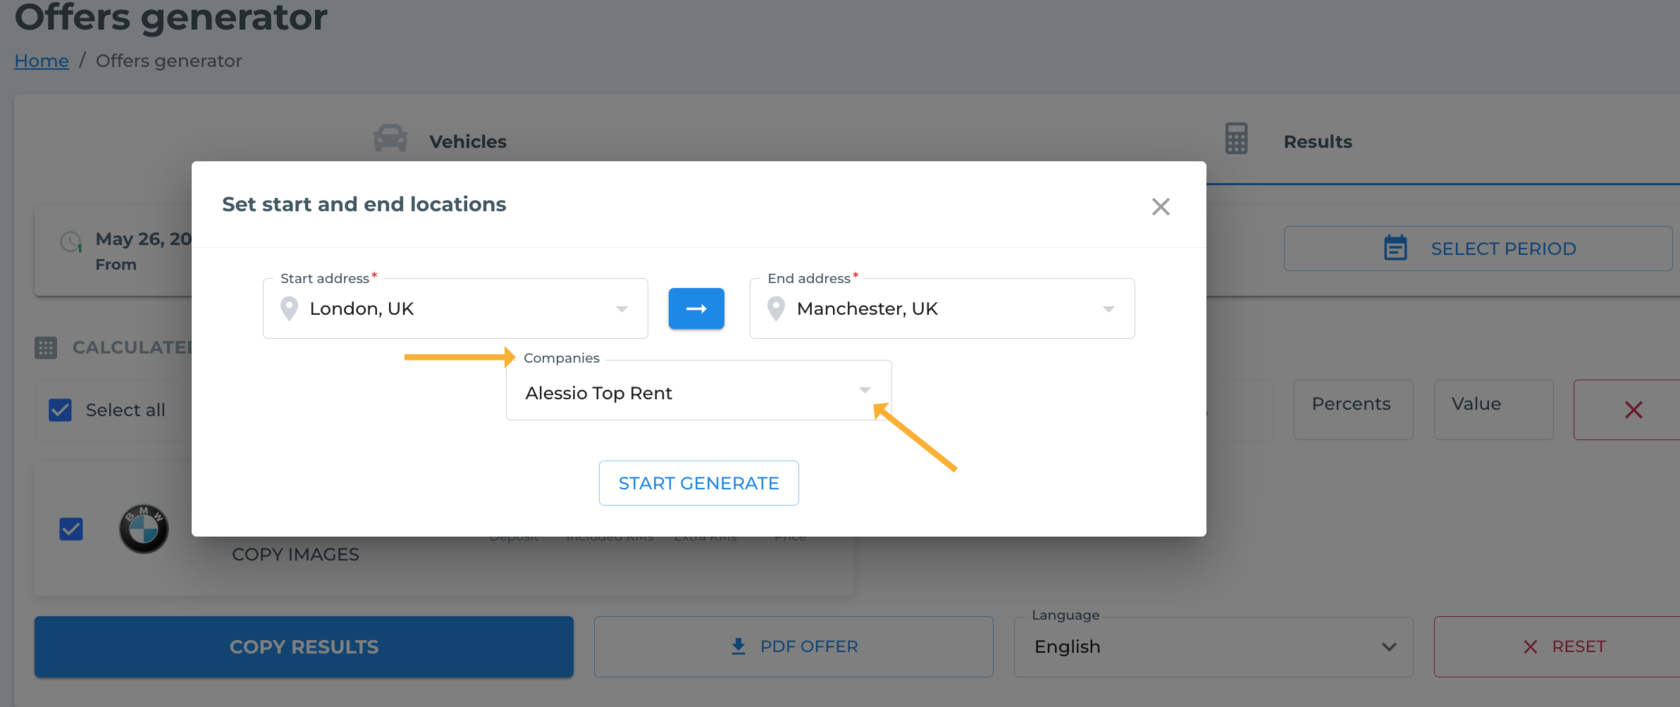Image resolution: width=1680 pixels, height=707 pixels.
Task: Go to the Home breadcrumb link
Action: coord(42,61)
